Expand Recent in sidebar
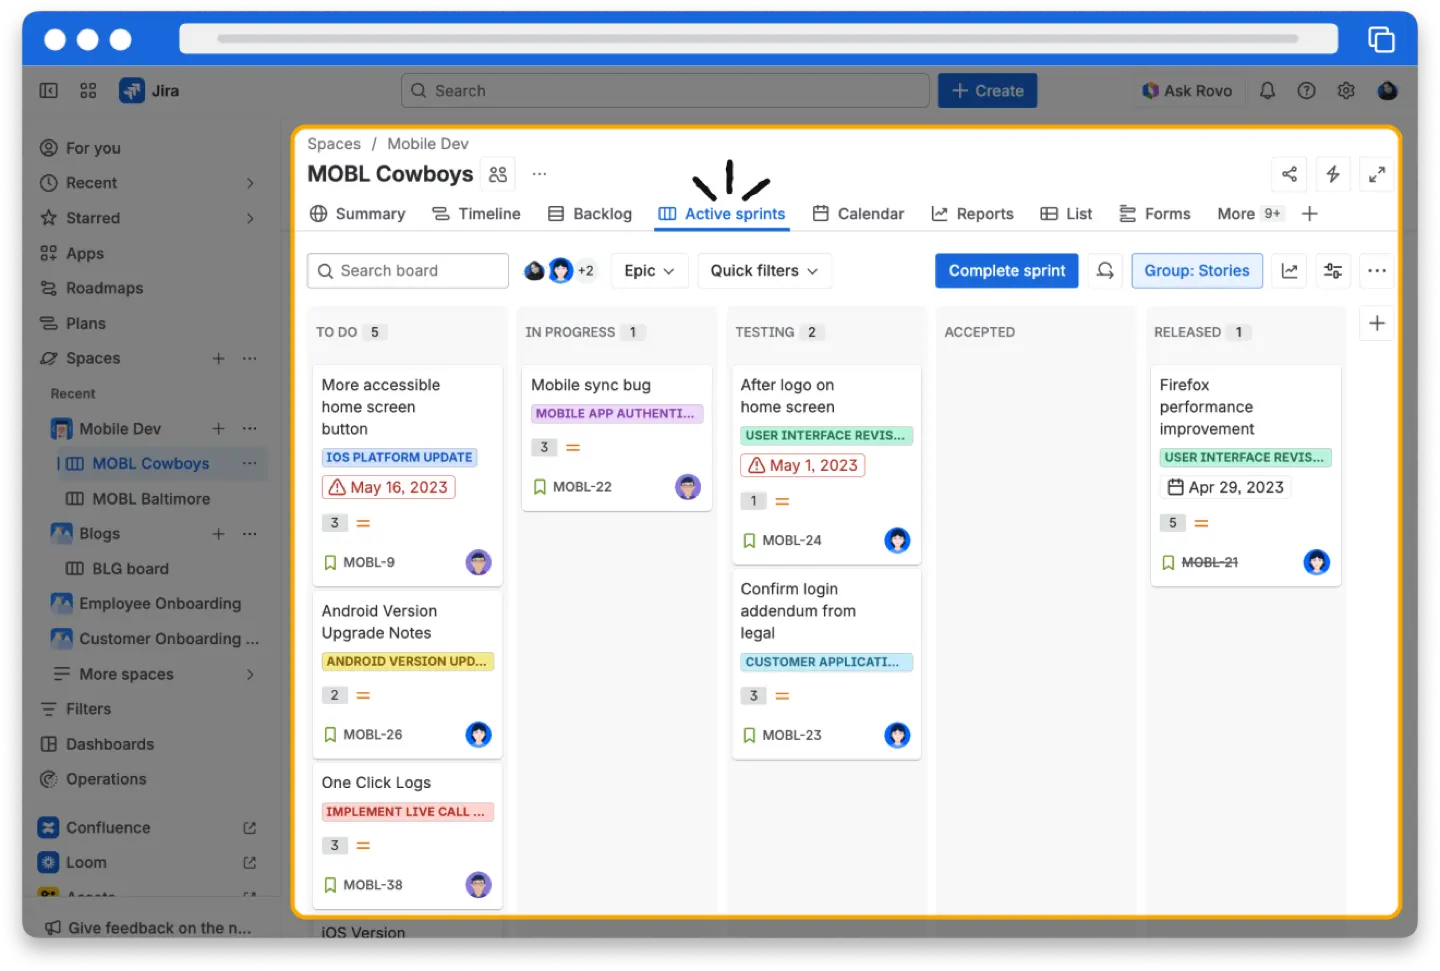The height and width of the screenshot is (971, 1440). [x=250, y=183]
